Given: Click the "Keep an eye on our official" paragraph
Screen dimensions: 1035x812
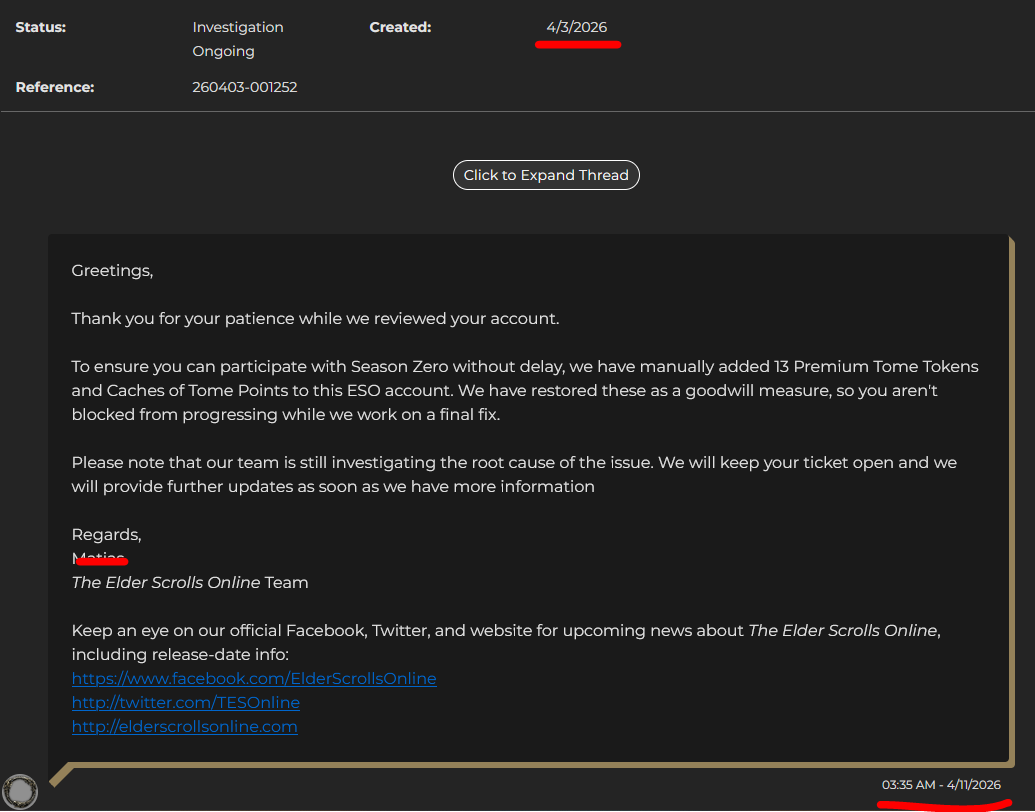Looking at the screenshot, I should (506, 642).
